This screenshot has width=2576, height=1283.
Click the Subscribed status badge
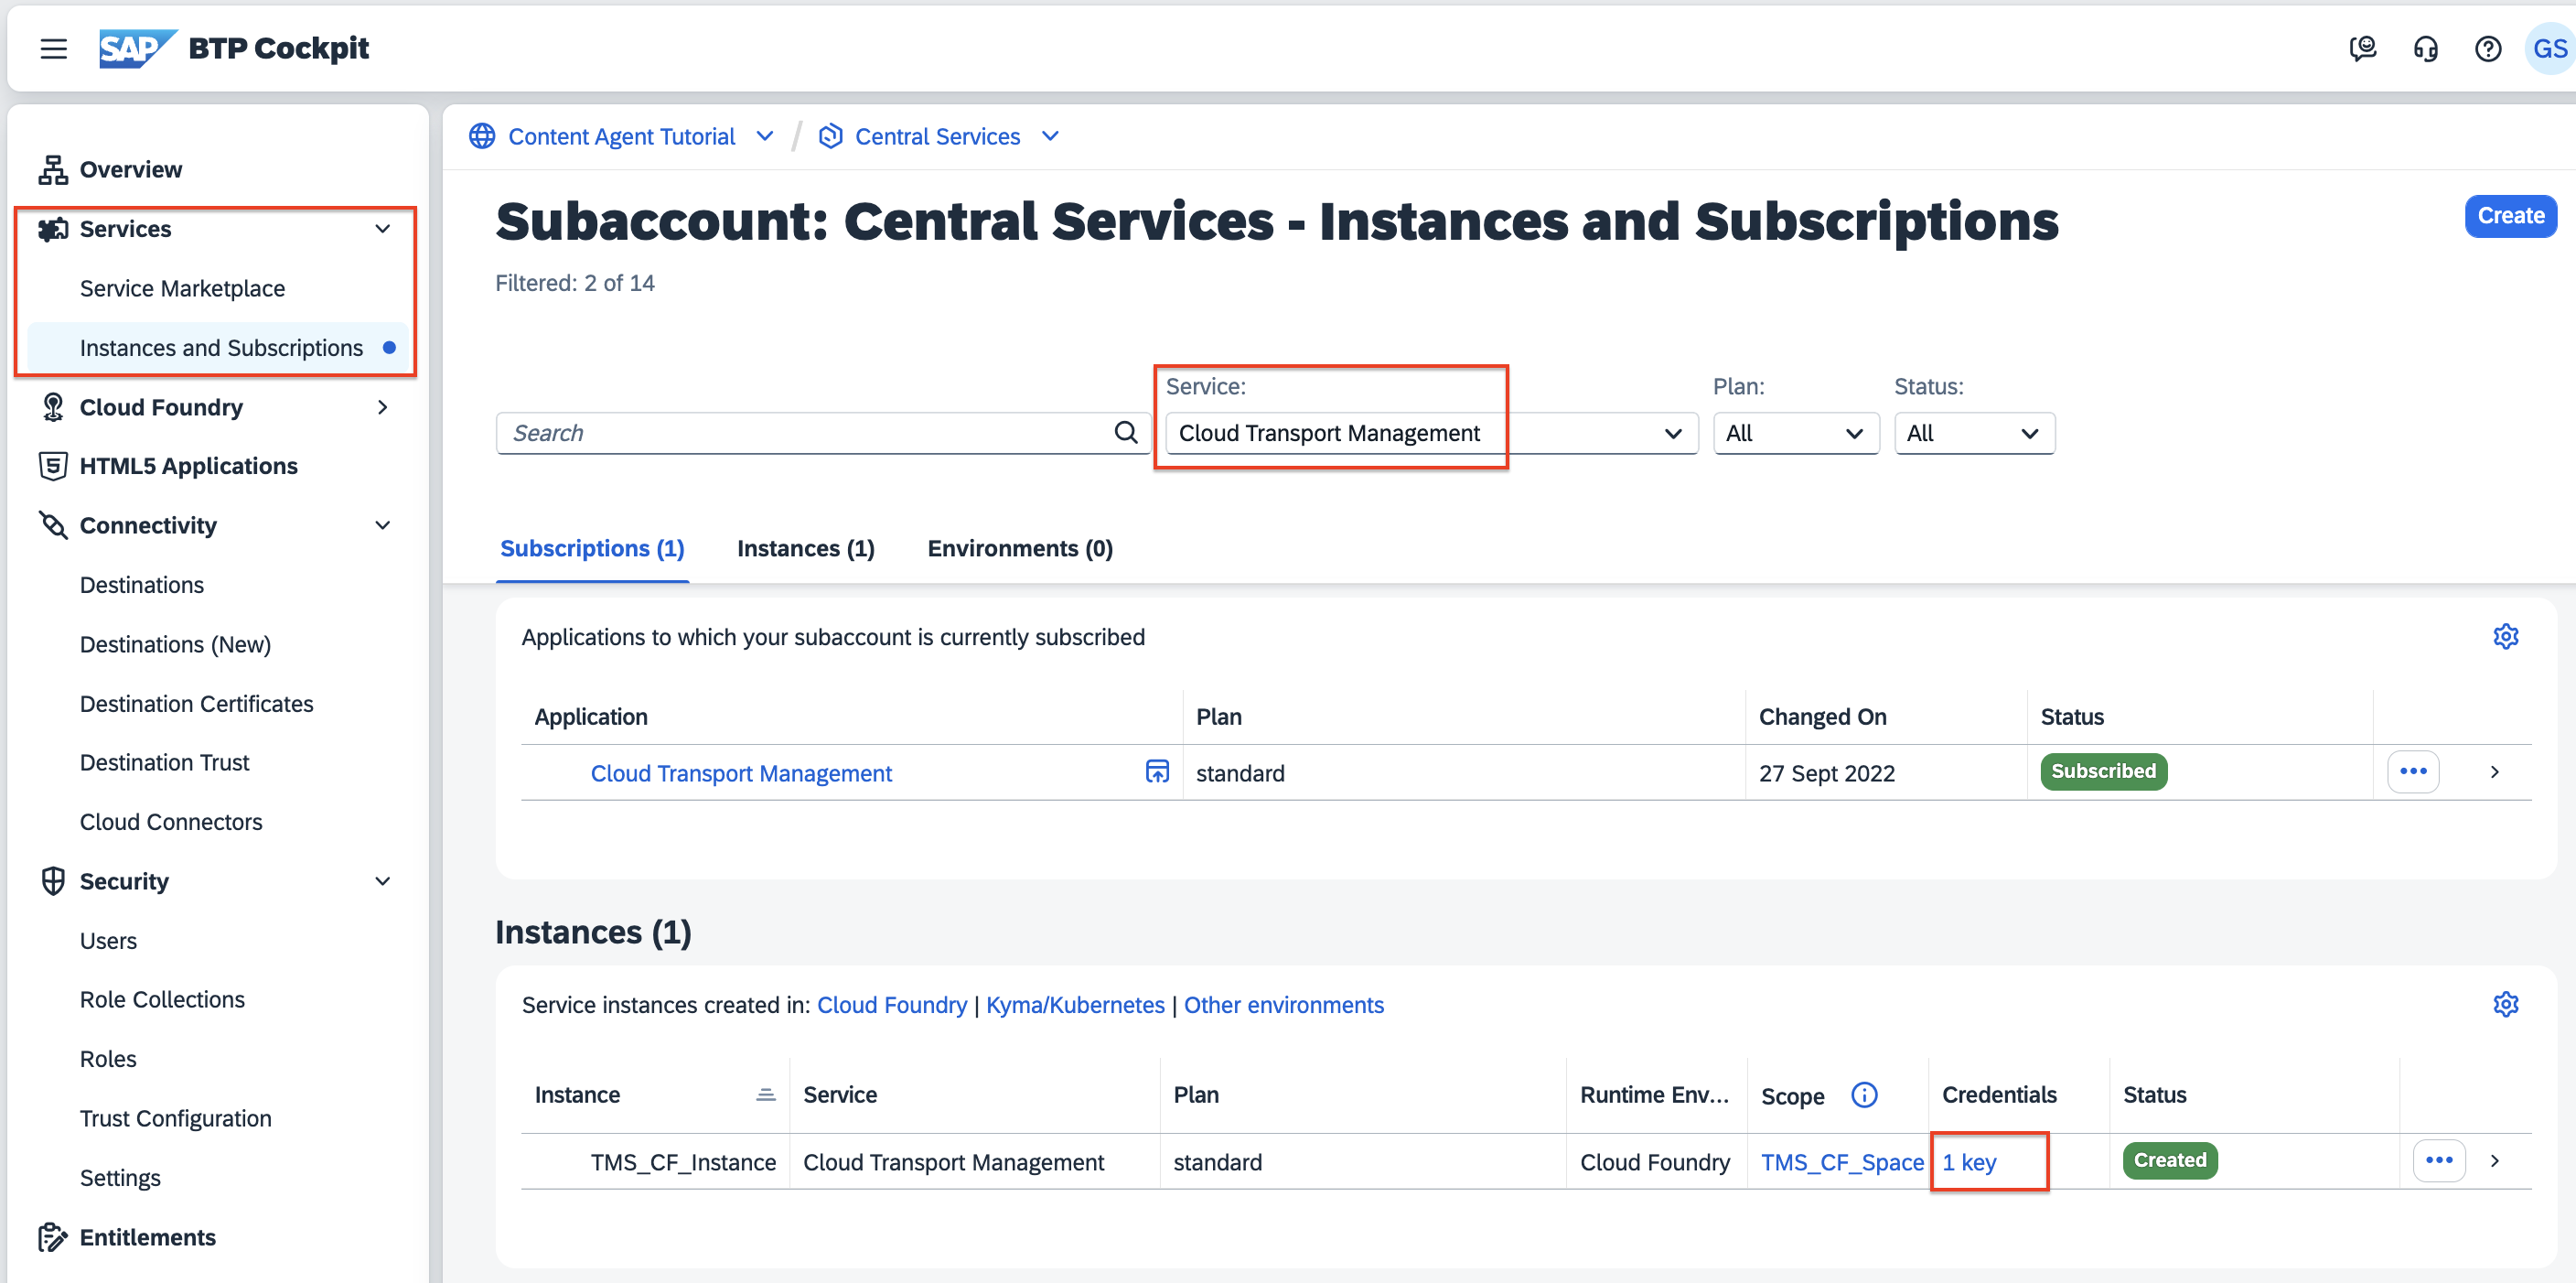[x=2103, y=771]
